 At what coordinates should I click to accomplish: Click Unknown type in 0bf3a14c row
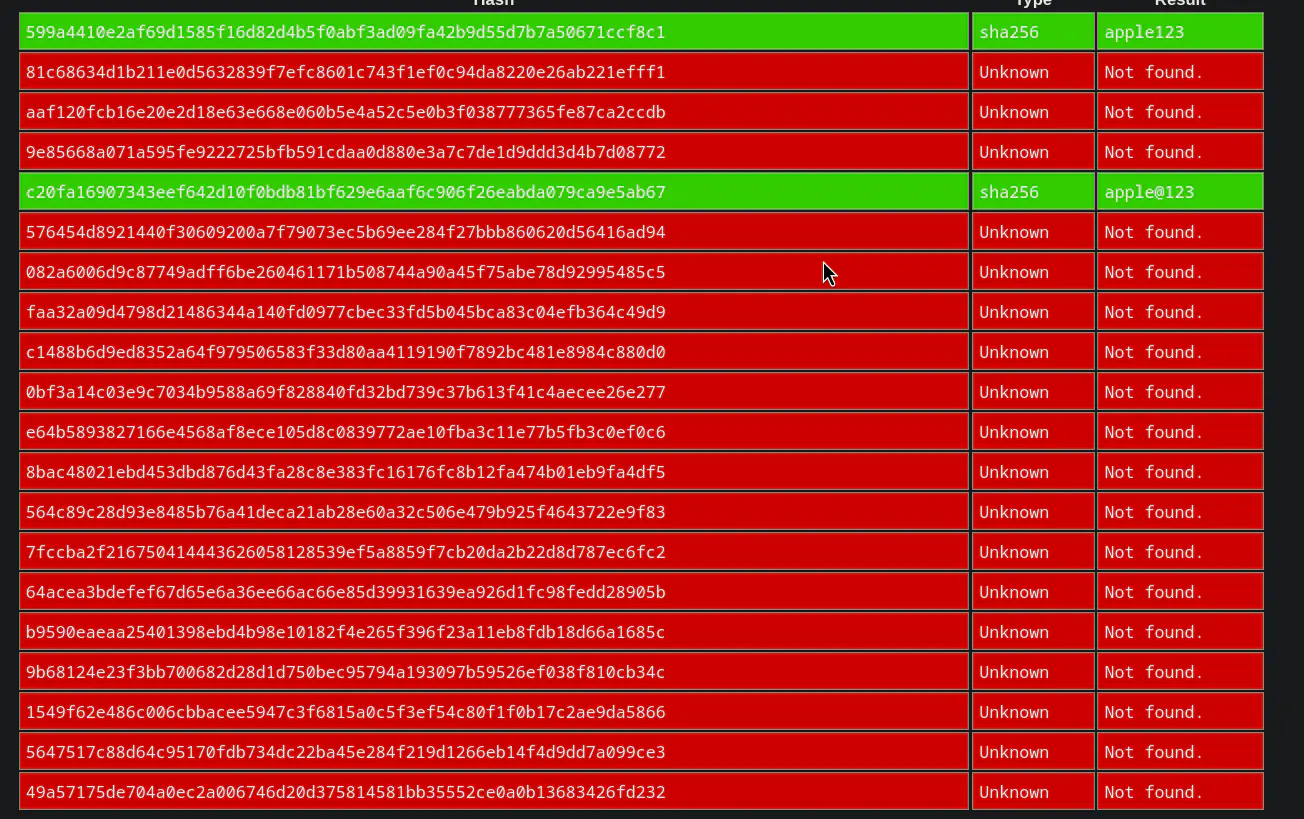pos(1033,391)
